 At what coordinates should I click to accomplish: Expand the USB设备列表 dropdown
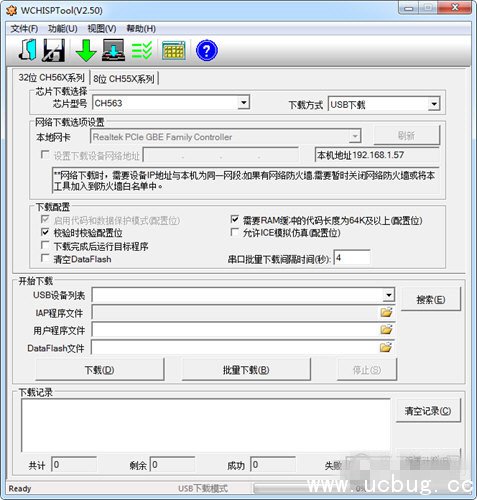click(x=389, y=295)
